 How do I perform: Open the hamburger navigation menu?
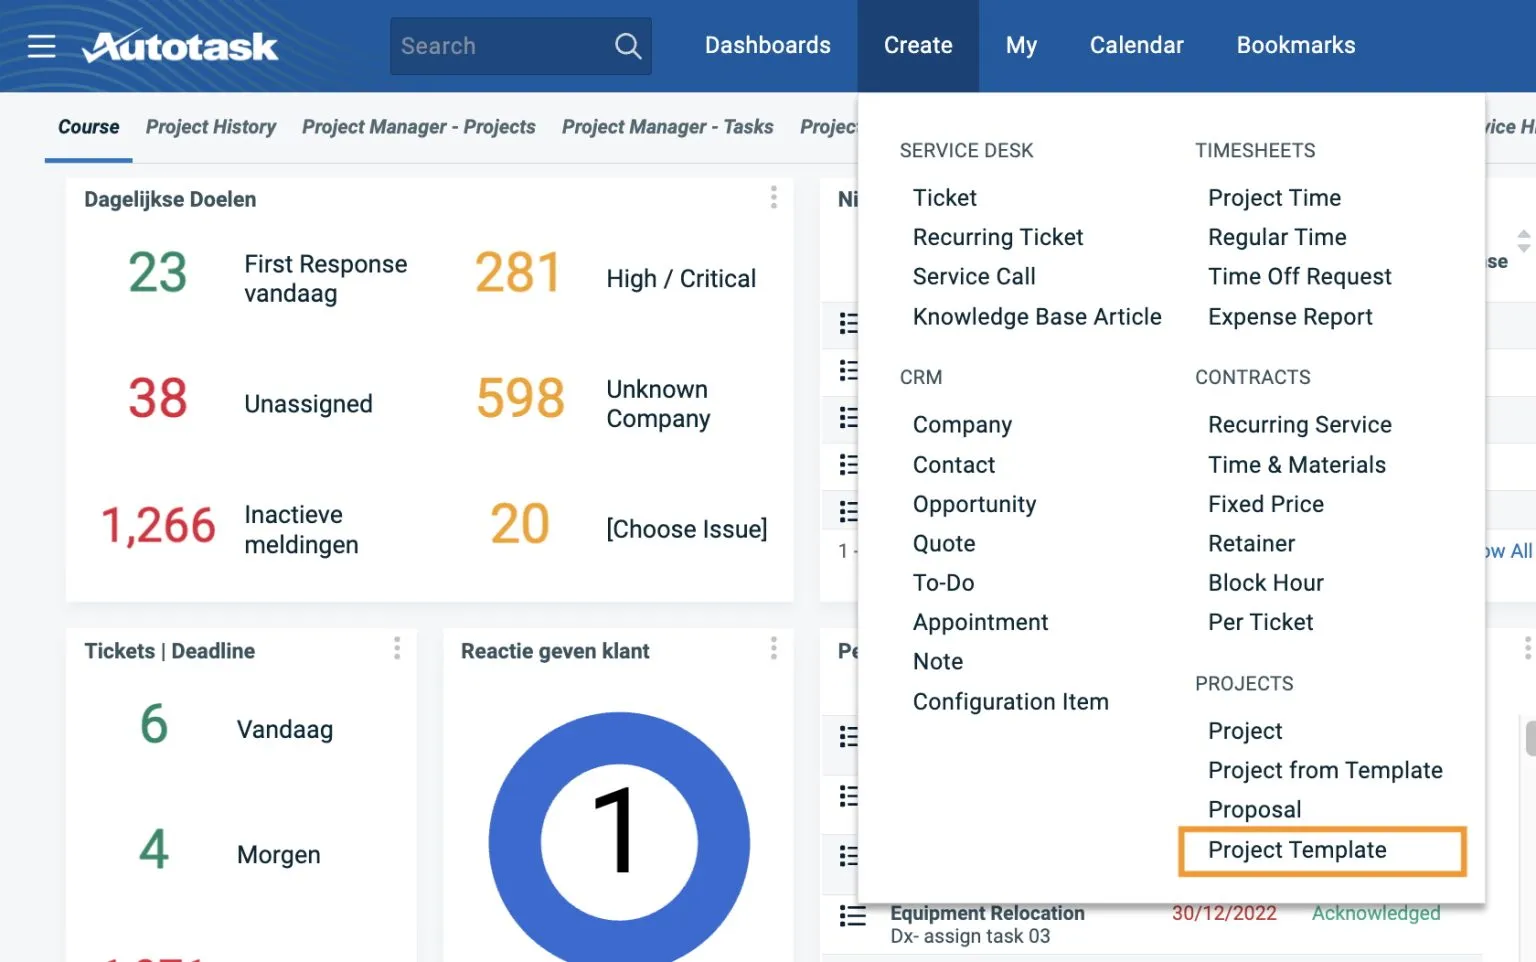41,45
